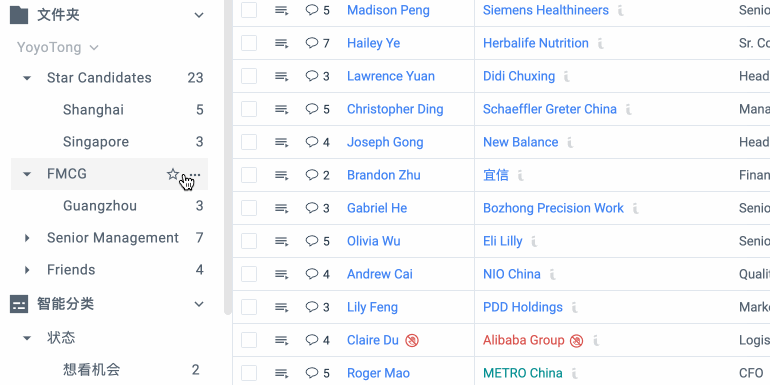Show info for Siemens Healthineers company

[x=621, y=10]
